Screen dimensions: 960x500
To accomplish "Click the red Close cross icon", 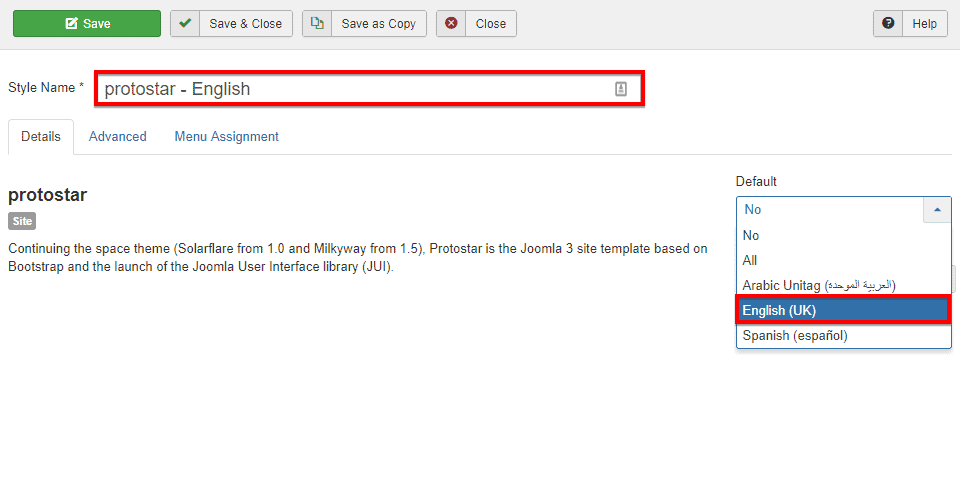I will click(451, 23).
